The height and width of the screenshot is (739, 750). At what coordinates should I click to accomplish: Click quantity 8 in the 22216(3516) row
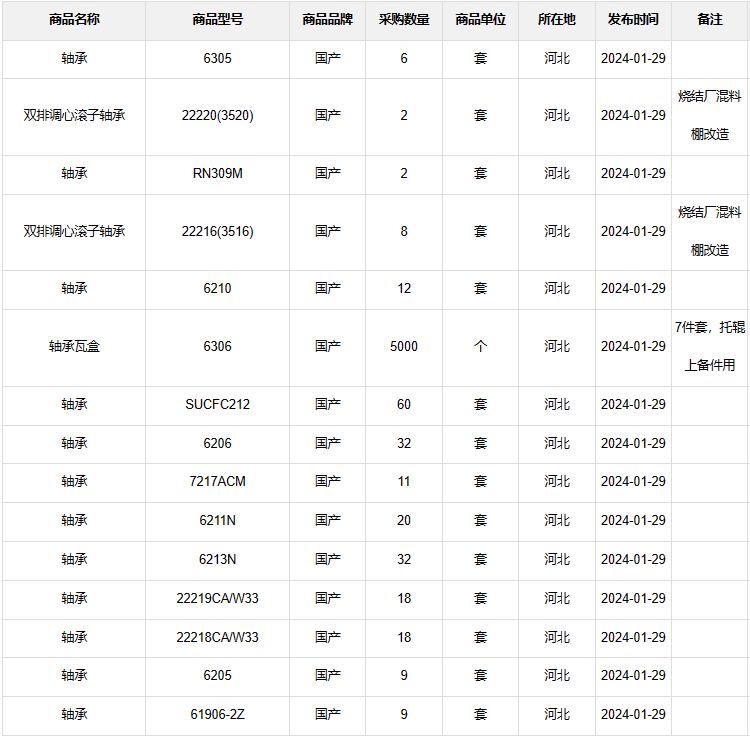[404, 232]
